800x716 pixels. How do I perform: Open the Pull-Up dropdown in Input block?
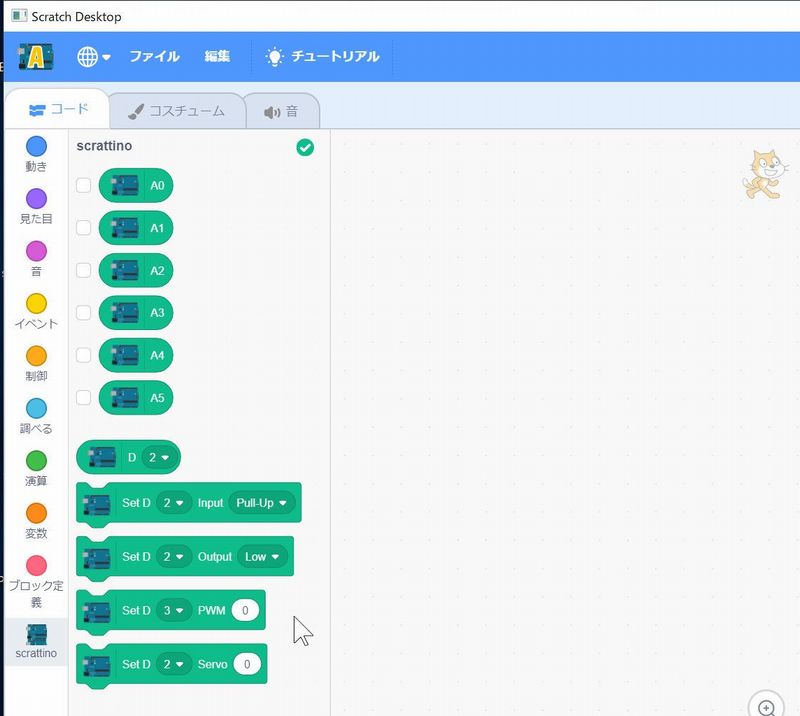(x=262, y=502)
